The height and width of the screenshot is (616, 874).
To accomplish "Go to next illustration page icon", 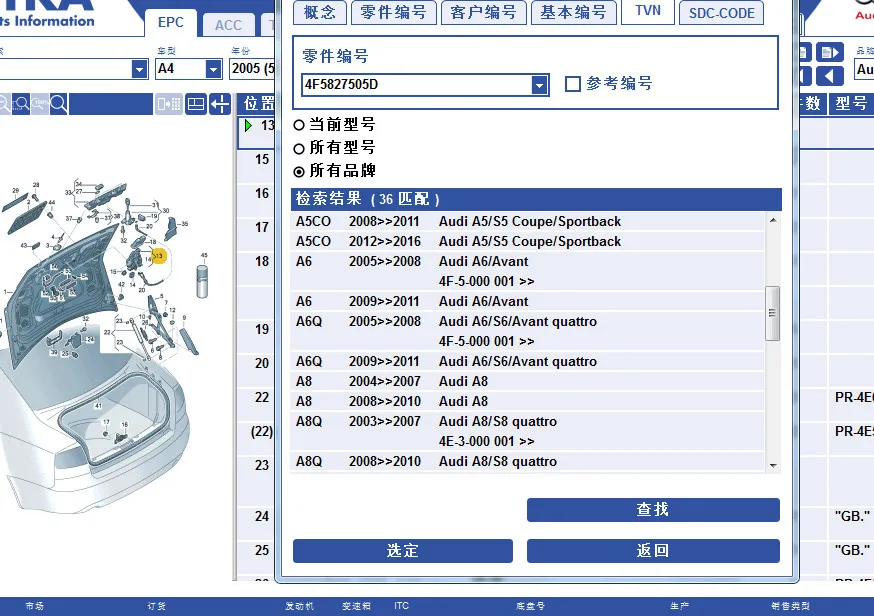I will (830, 52).
